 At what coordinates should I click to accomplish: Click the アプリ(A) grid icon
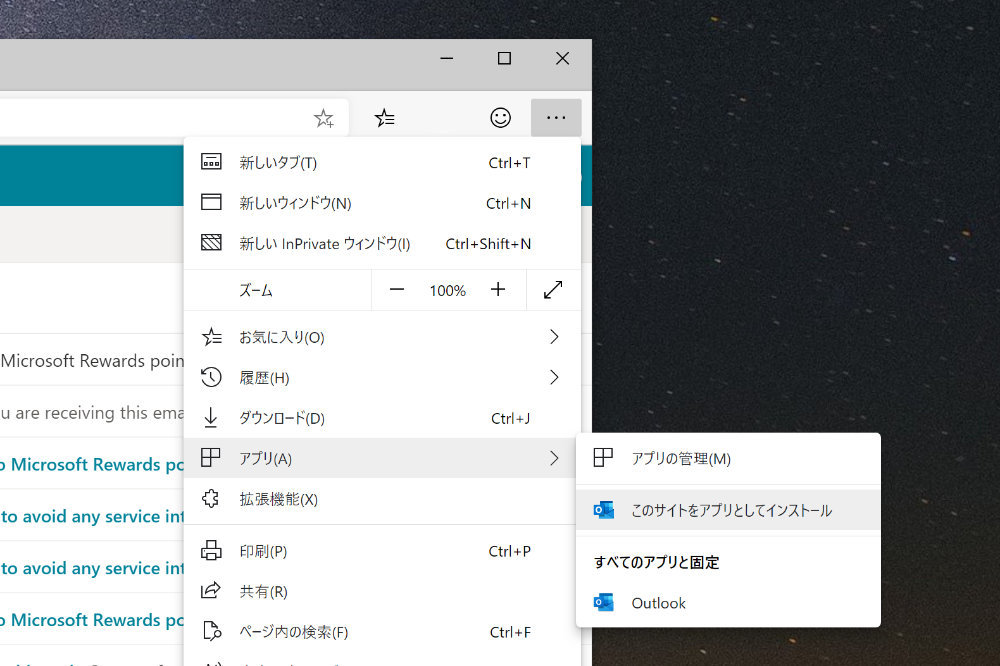click(210, 457)
